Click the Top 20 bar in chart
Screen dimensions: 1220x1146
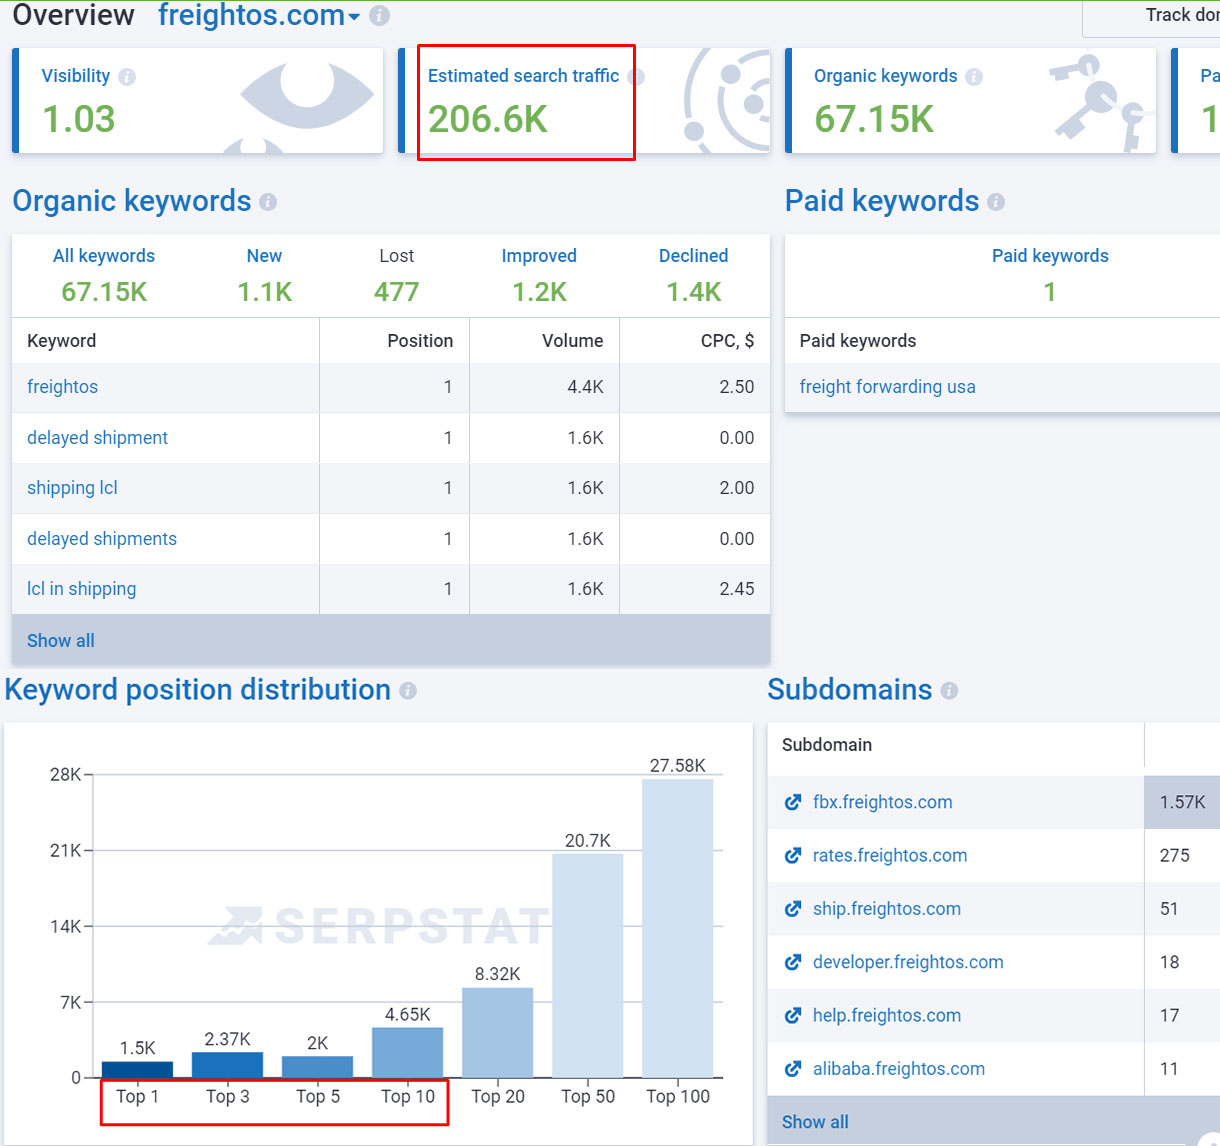(498, 1033)
